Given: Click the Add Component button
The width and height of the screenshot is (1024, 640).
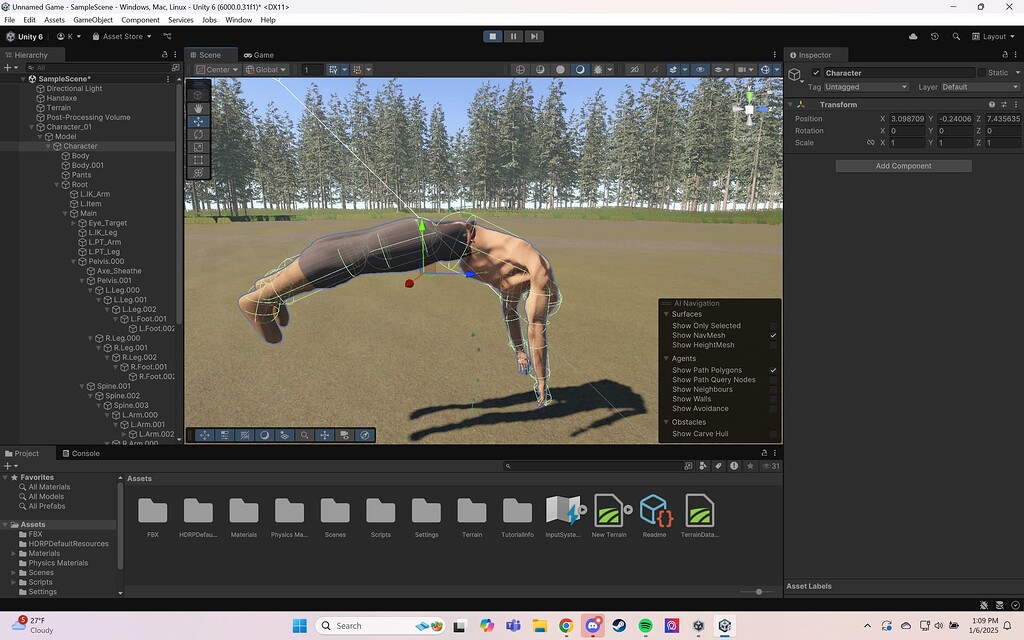Looking at the screenshot, I should pos(902,165).
